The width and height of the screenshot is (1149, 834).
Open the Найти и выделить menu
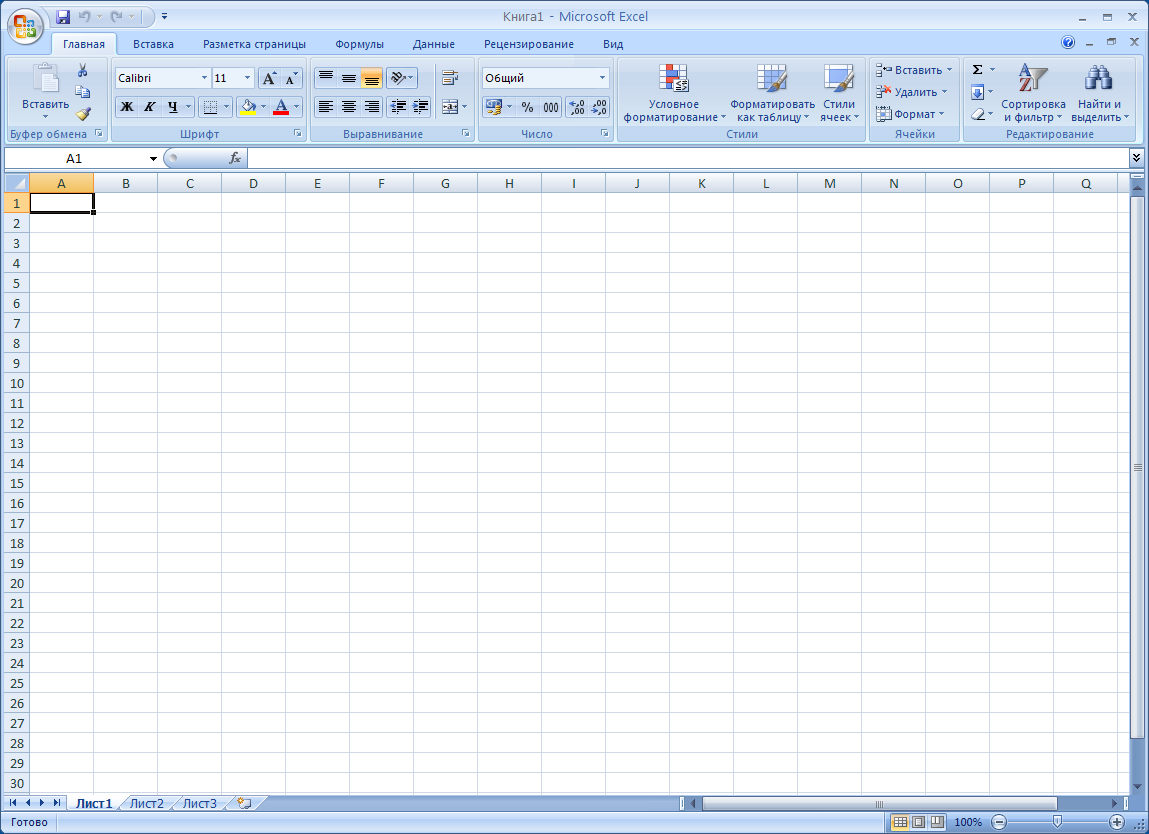[x=1099, y=93]
